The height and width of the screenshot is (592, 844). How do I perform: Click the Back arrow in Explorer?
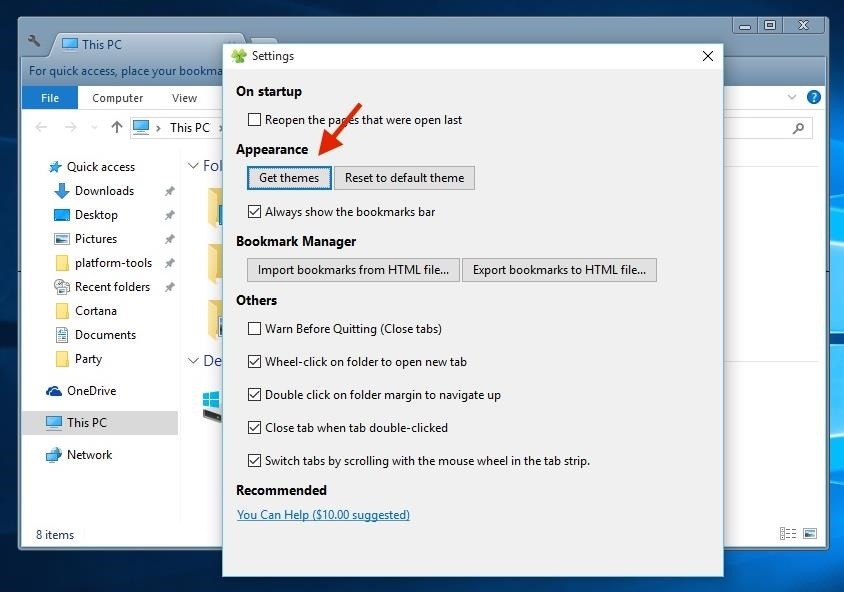(x=41, y=128)
